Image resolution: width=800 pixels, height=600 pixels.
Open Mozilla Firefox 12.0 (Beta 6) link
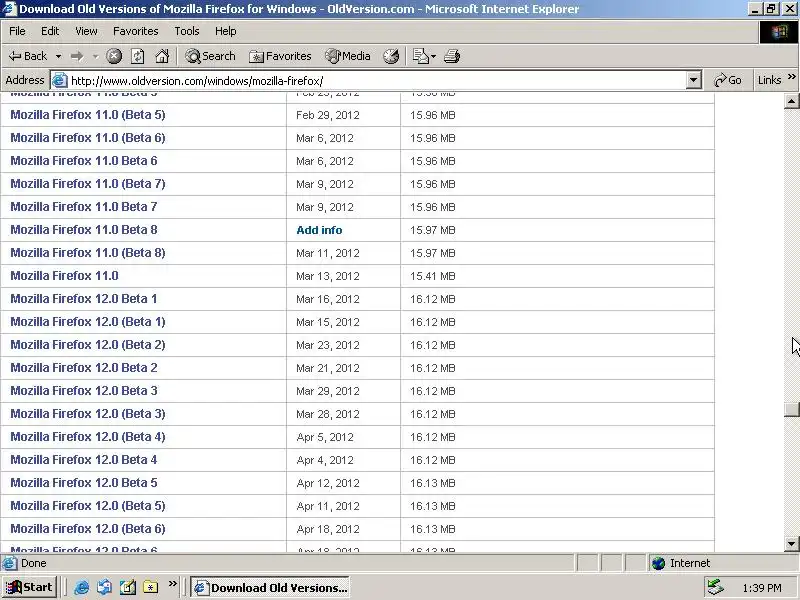[88, 529]
